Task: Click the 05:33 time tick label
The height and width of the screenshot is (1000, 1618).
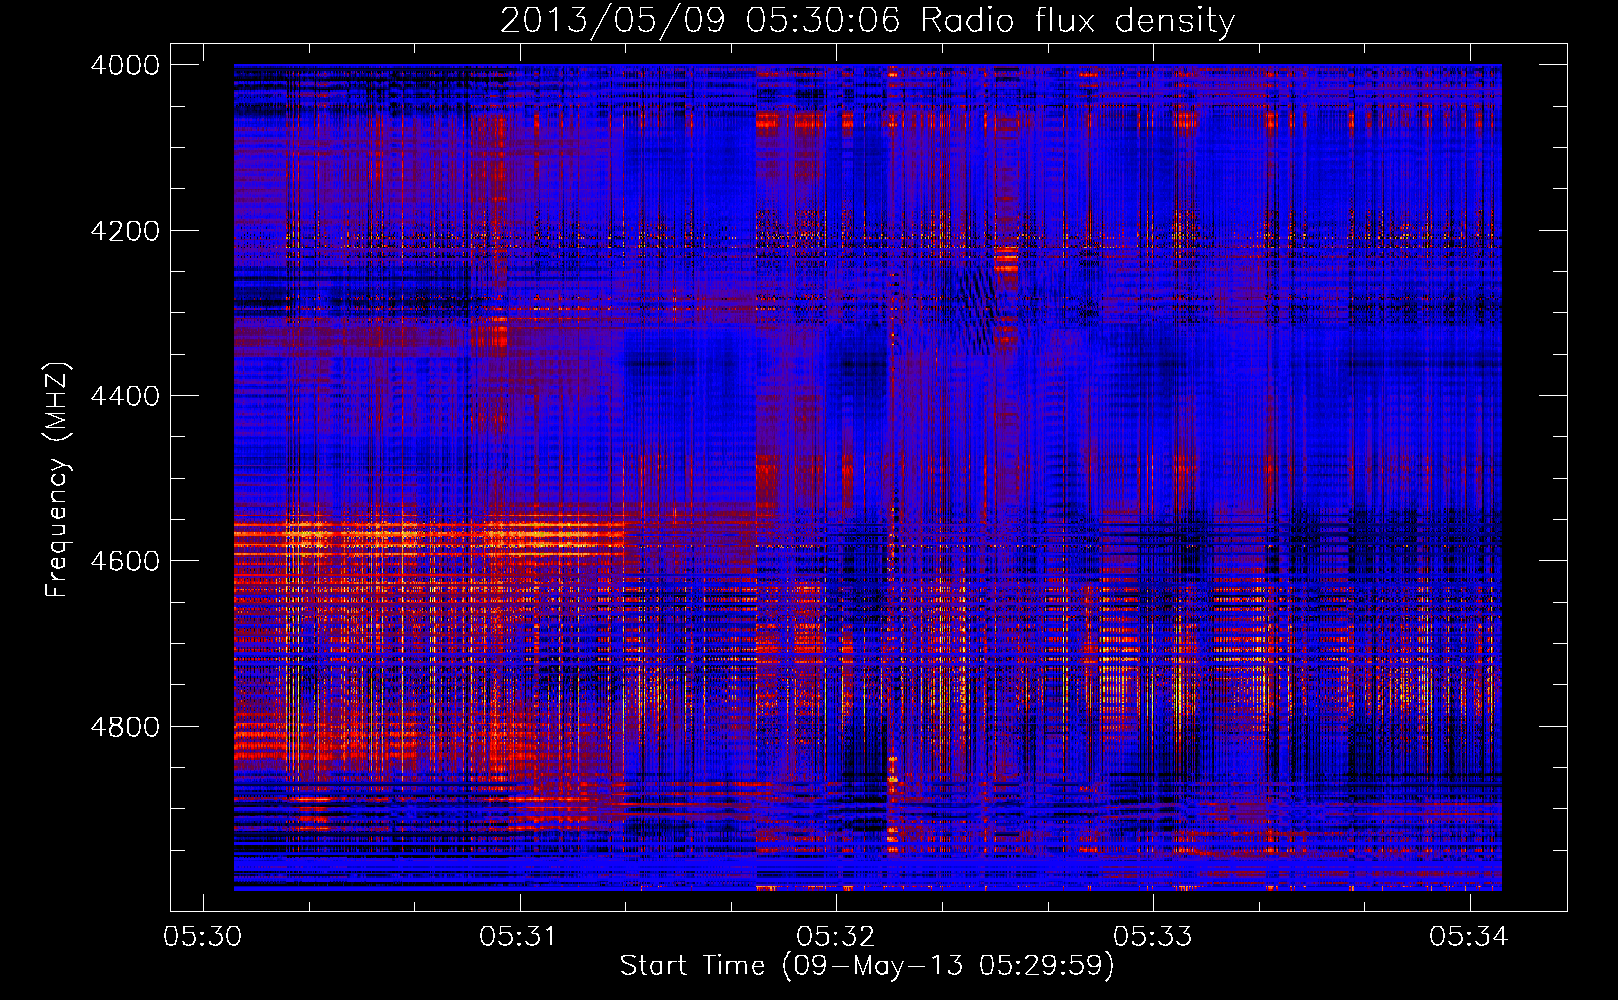Action: [1152, 936]
